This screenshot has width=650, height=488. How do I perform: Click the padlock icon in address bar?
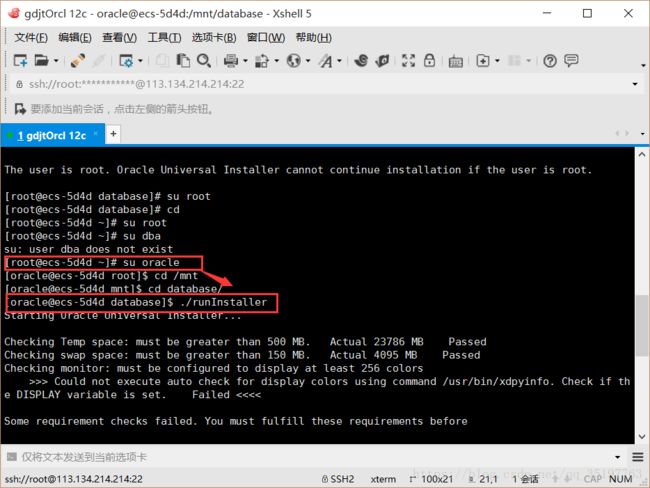[19, 84]
